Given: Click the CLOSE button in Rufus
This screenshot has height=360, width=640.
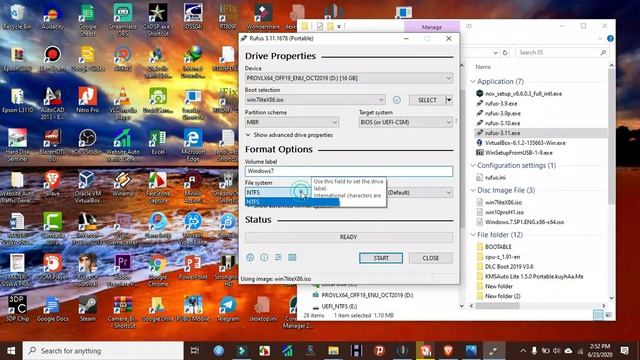Looking at the screenshot, I should [x=431, y=258].
